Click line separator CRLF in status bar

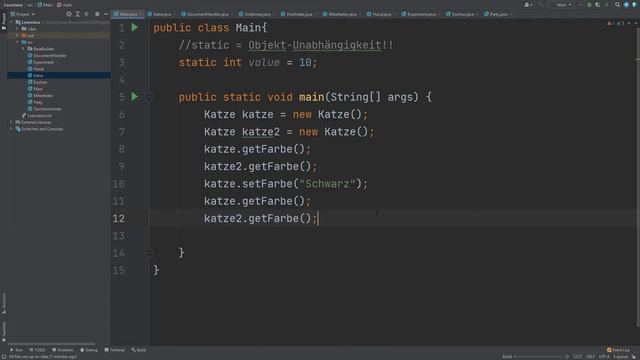click(590, 357)
